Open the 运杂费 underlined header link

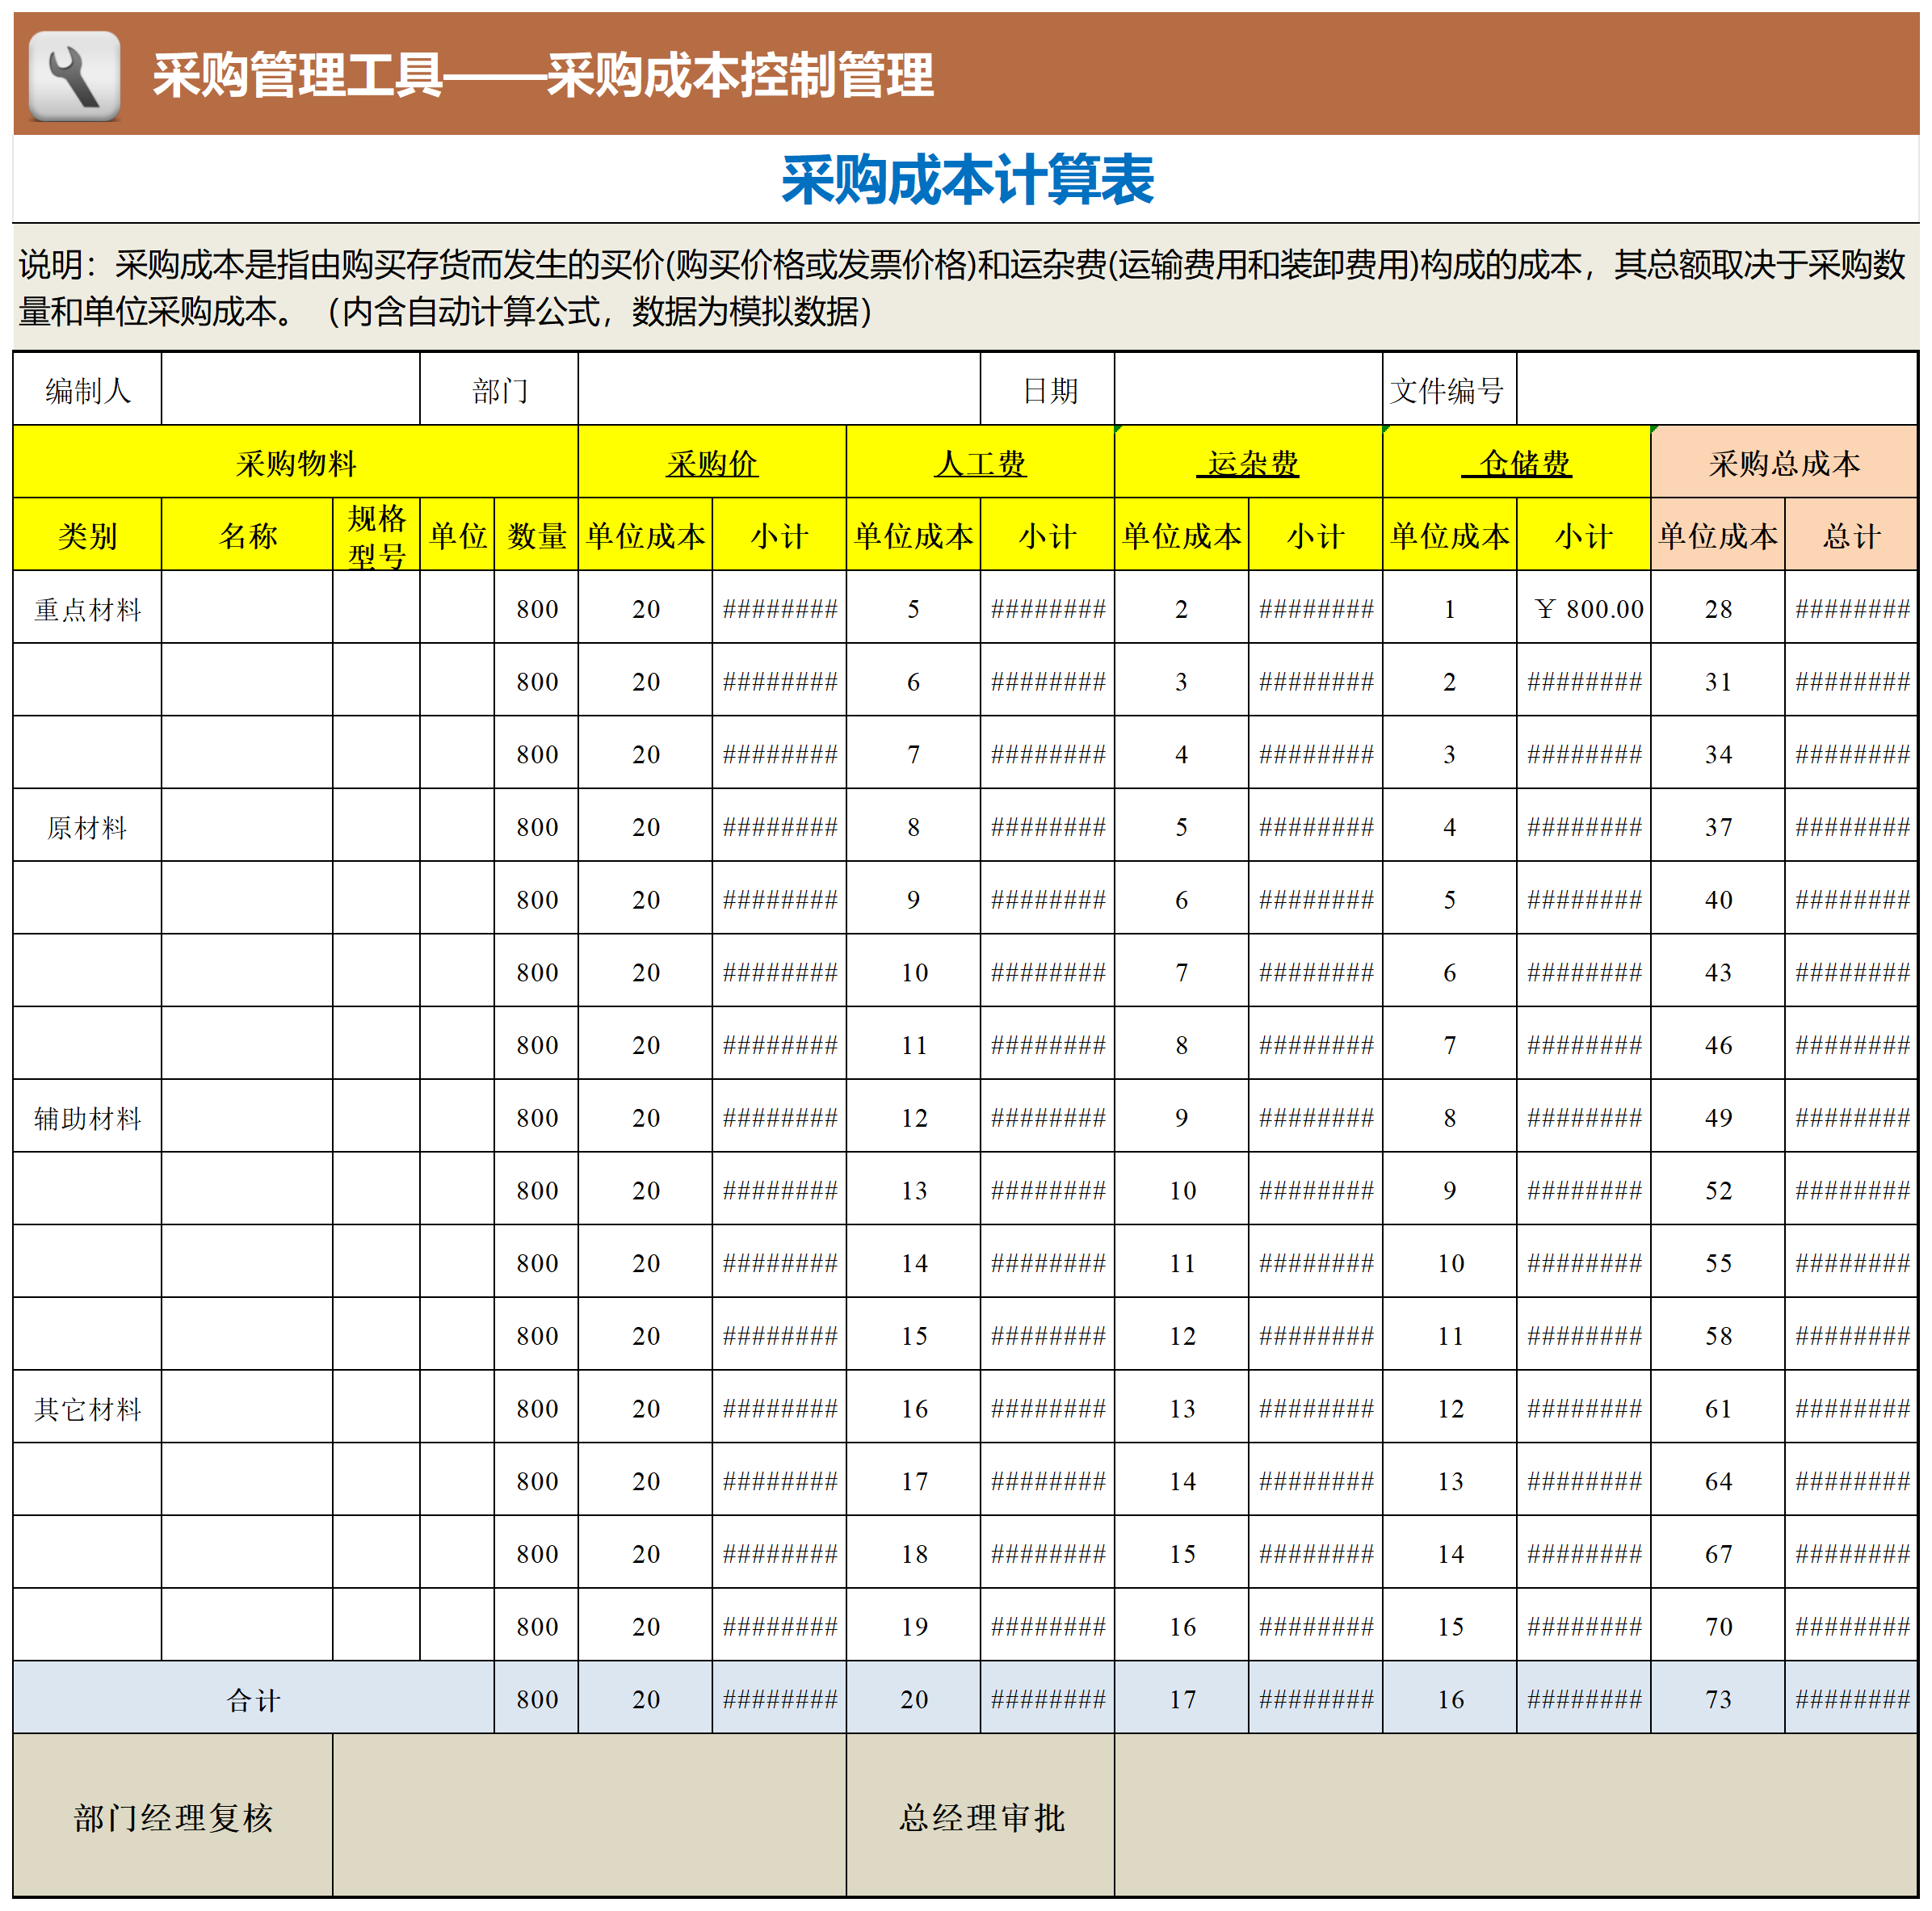point(1248,463)
